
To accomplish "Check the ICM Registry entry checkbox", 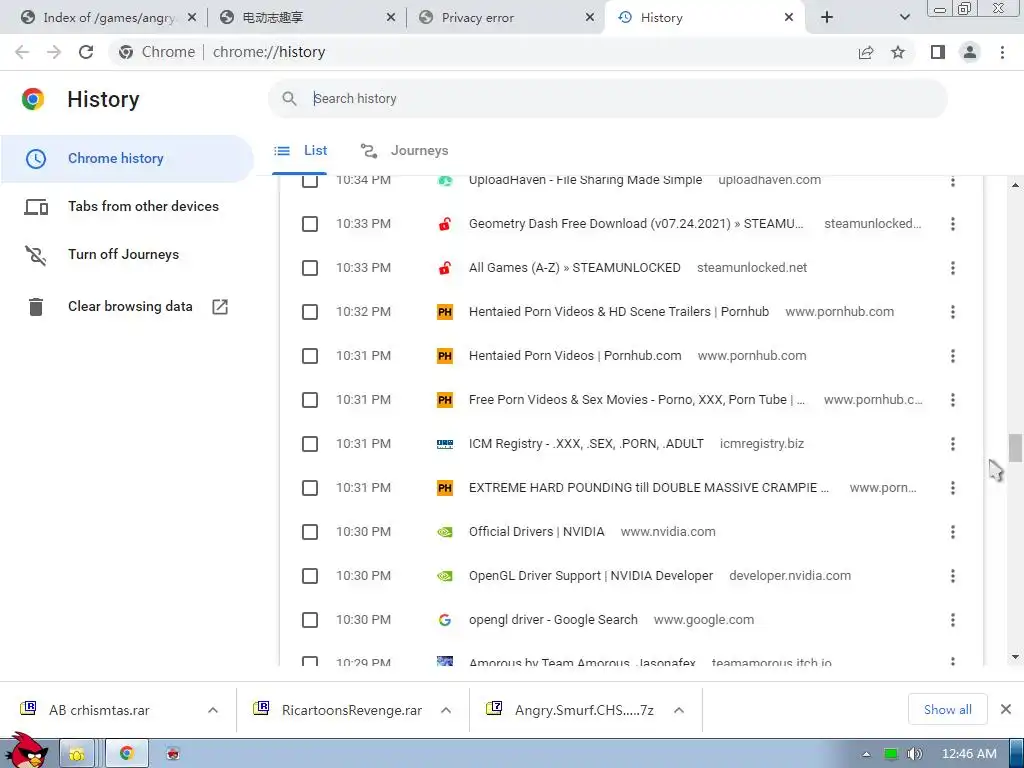I will click(x=310, y=444).
